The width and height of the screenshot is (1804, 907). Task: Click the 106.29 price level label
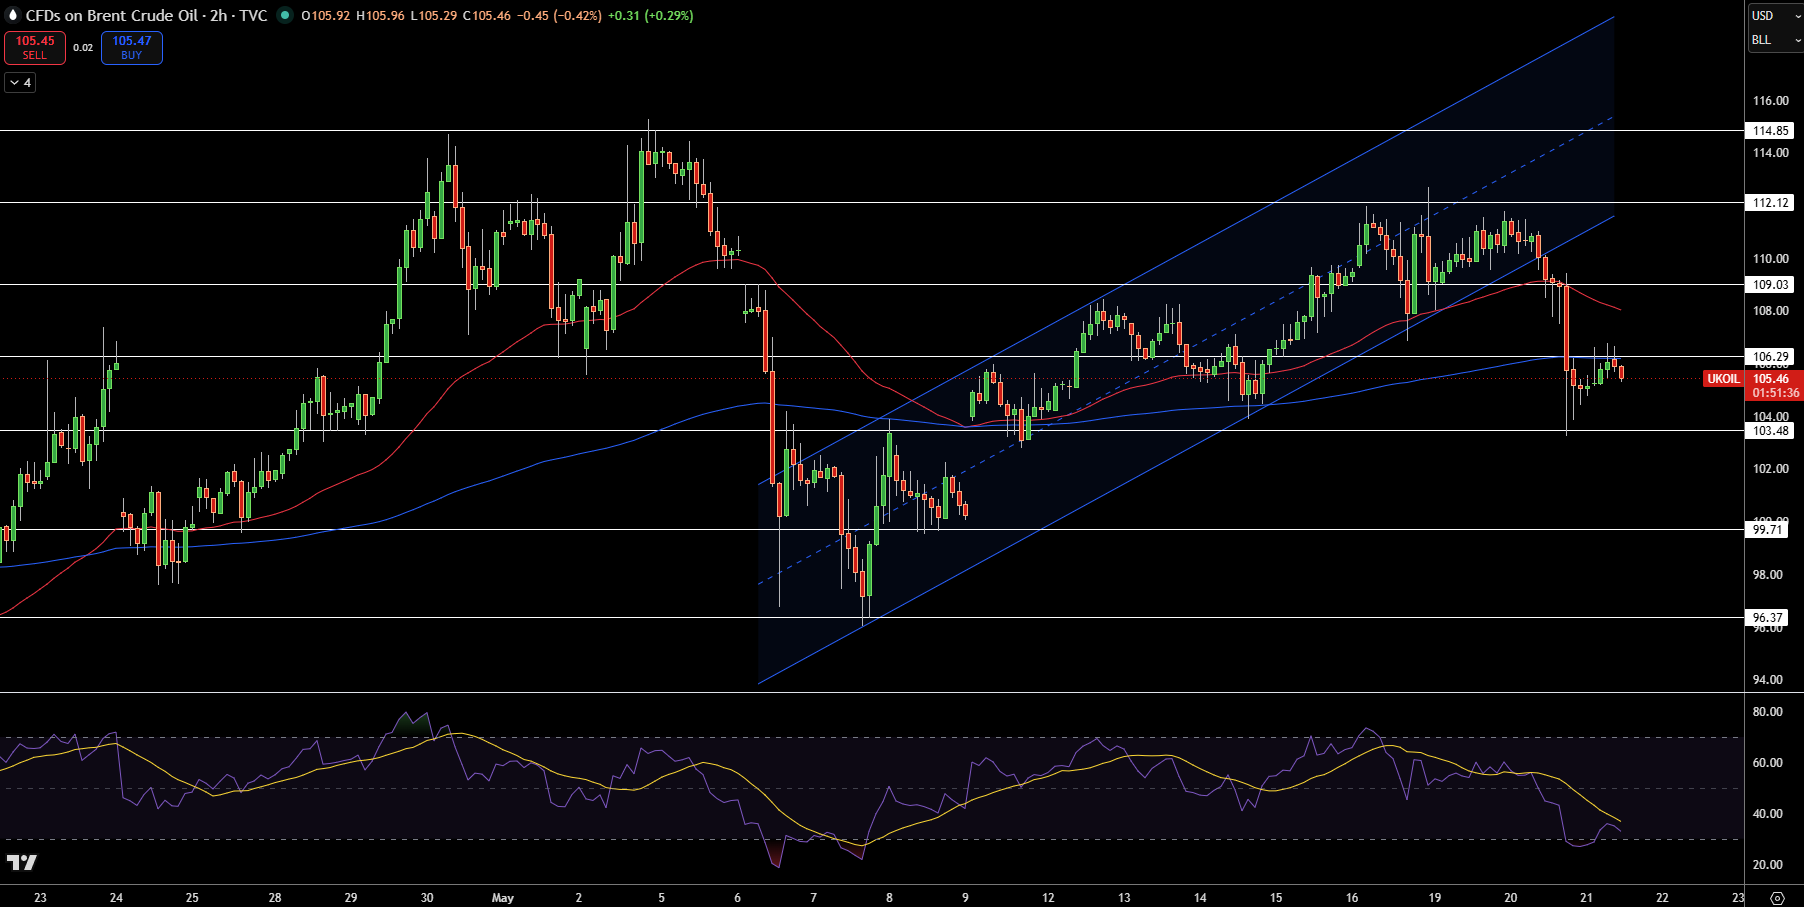(1770, 357)
